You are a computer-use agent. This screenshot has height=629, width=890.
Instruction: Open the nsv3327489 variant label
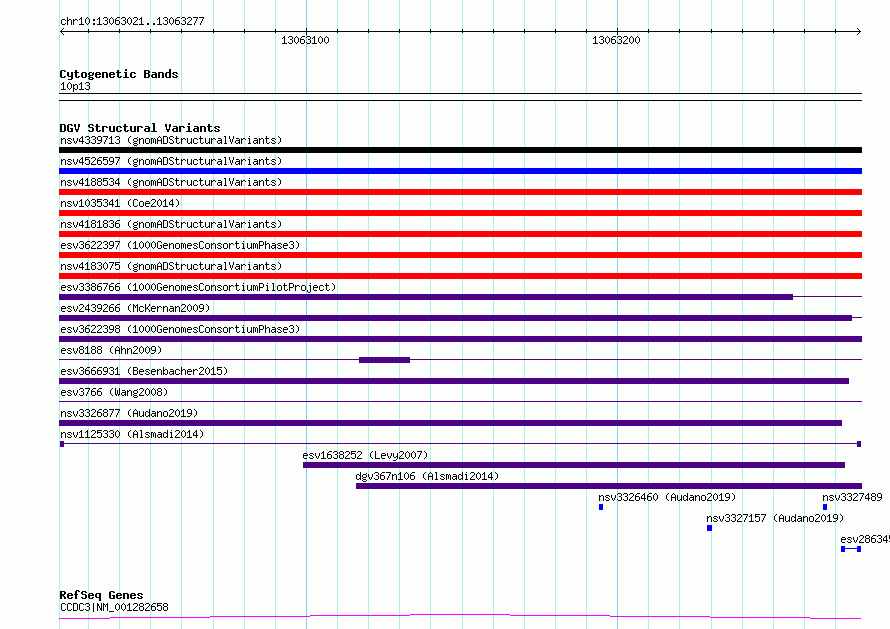coord(853,497)
